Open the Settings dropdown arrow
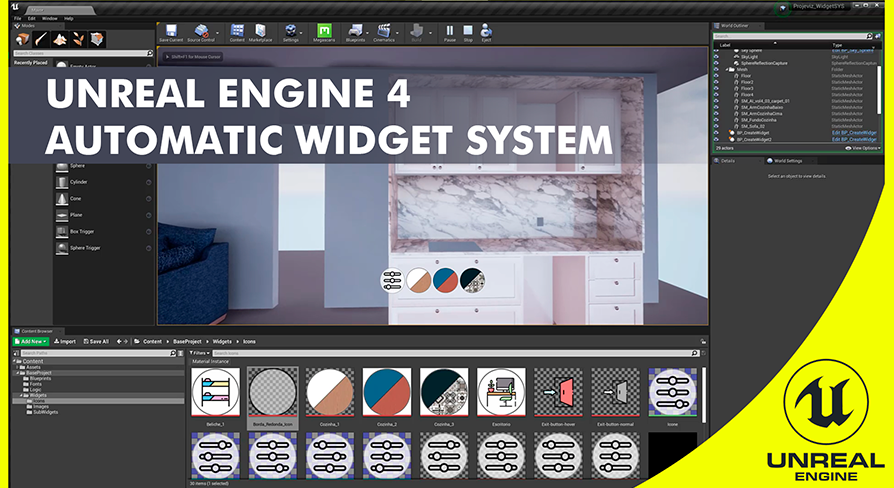The image size is (894, 488). click(x=302, y=33)
